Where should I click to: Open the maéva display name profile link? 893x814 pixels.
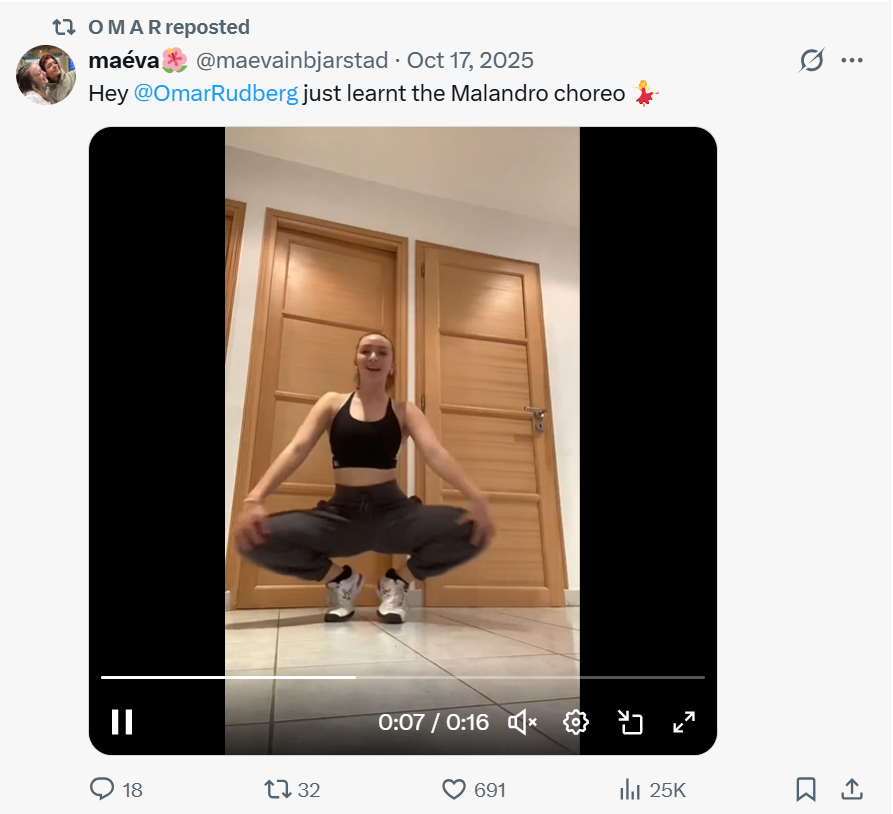(125, 61)
